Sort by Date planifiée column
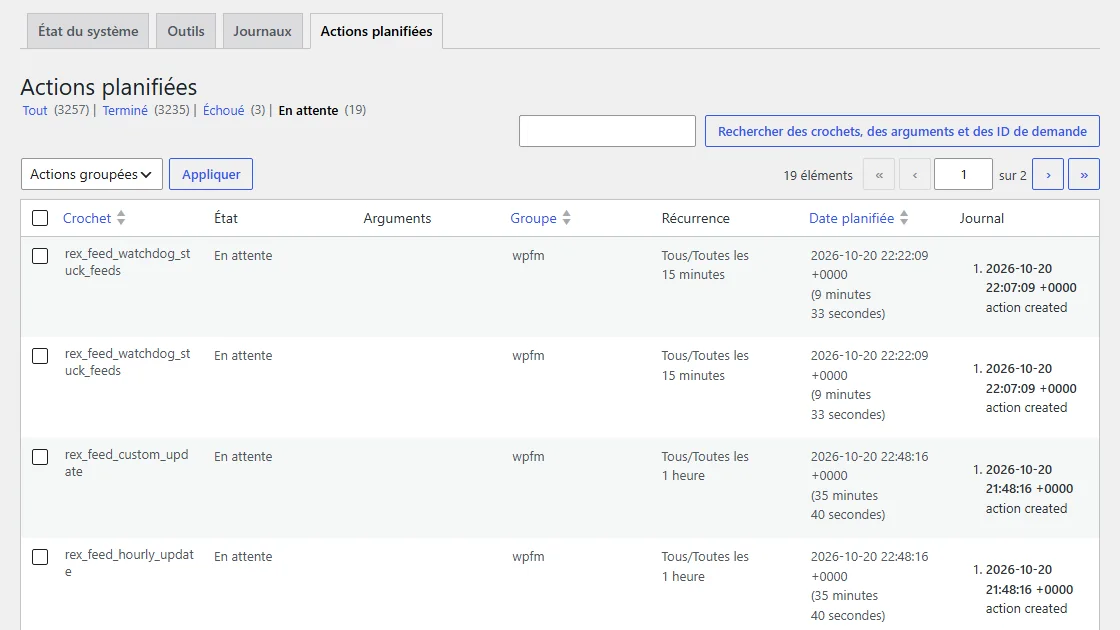Viewport: 1120px width, 630px height. [851, 218]
